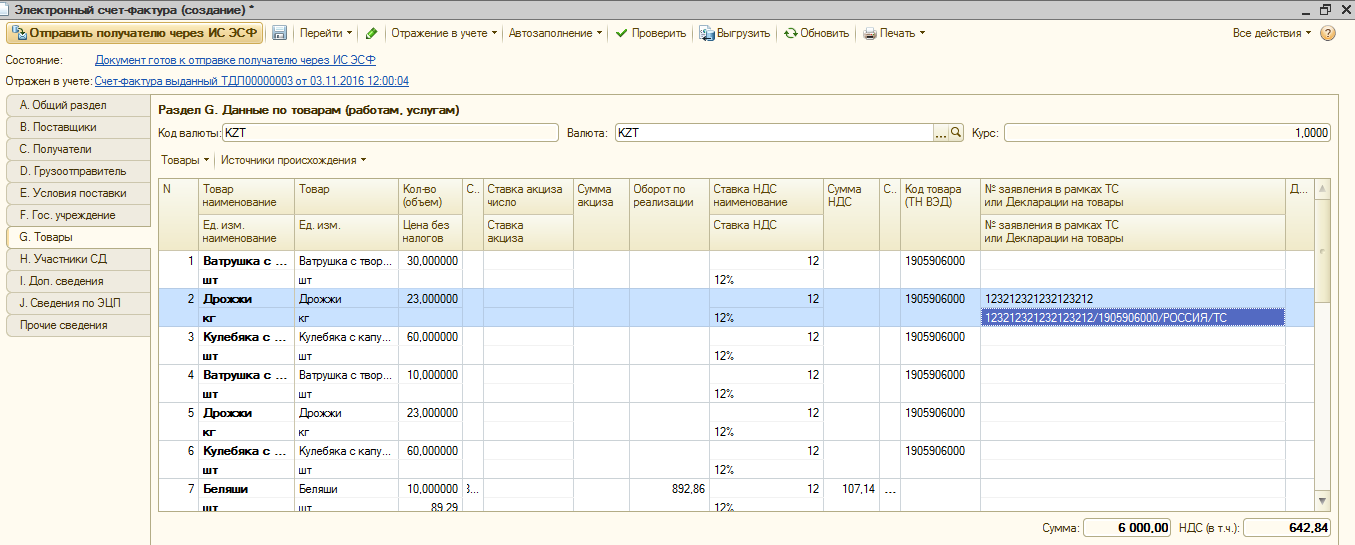Click the ellipsis select button in Валюта field
Viewport: 1355px width, 545px height.
click(x=940, y=133)
